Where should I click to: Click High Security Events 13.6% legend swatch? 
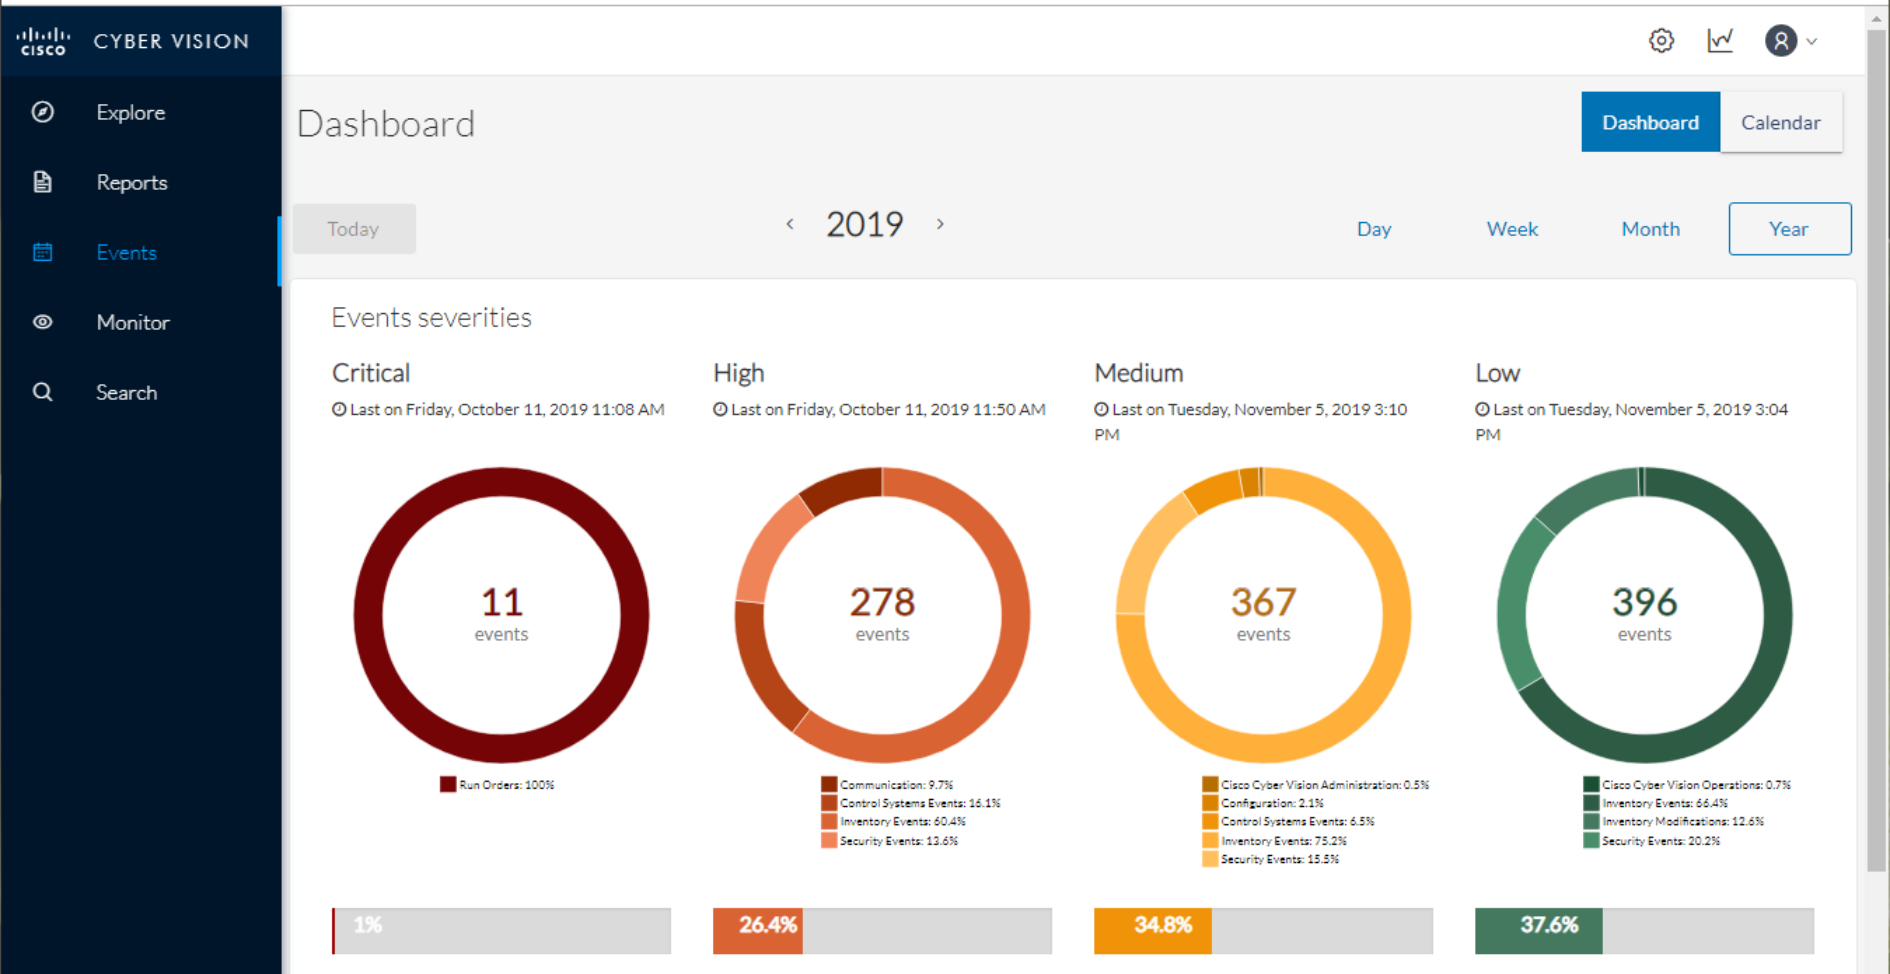[829, 841]
